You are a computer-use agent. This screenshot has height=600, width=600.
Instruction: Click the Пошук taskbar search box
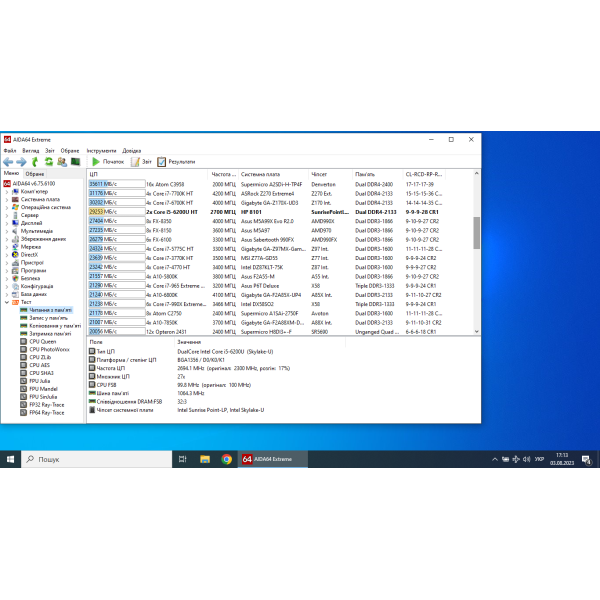96,459
